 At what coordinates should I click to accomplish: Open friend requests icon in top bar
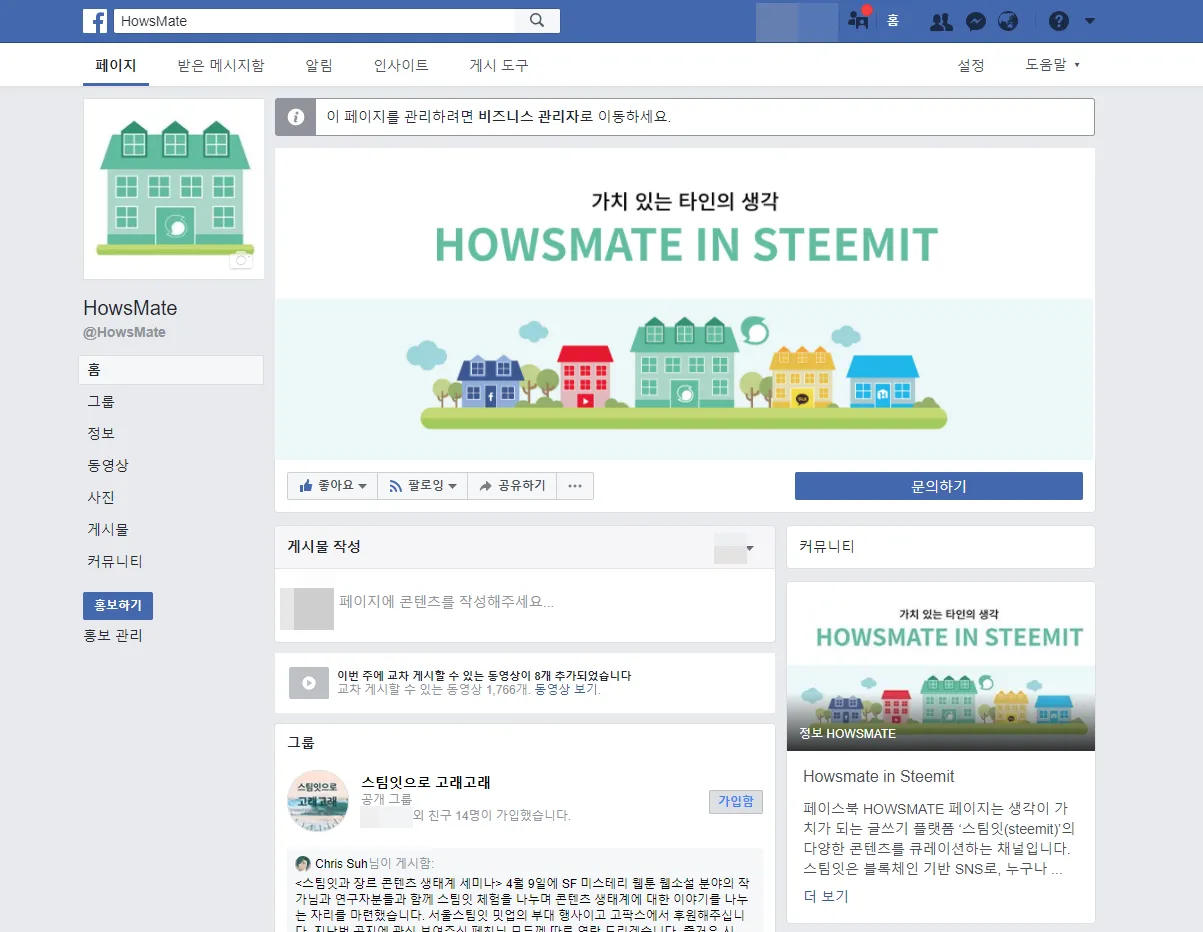click(941, 21)
